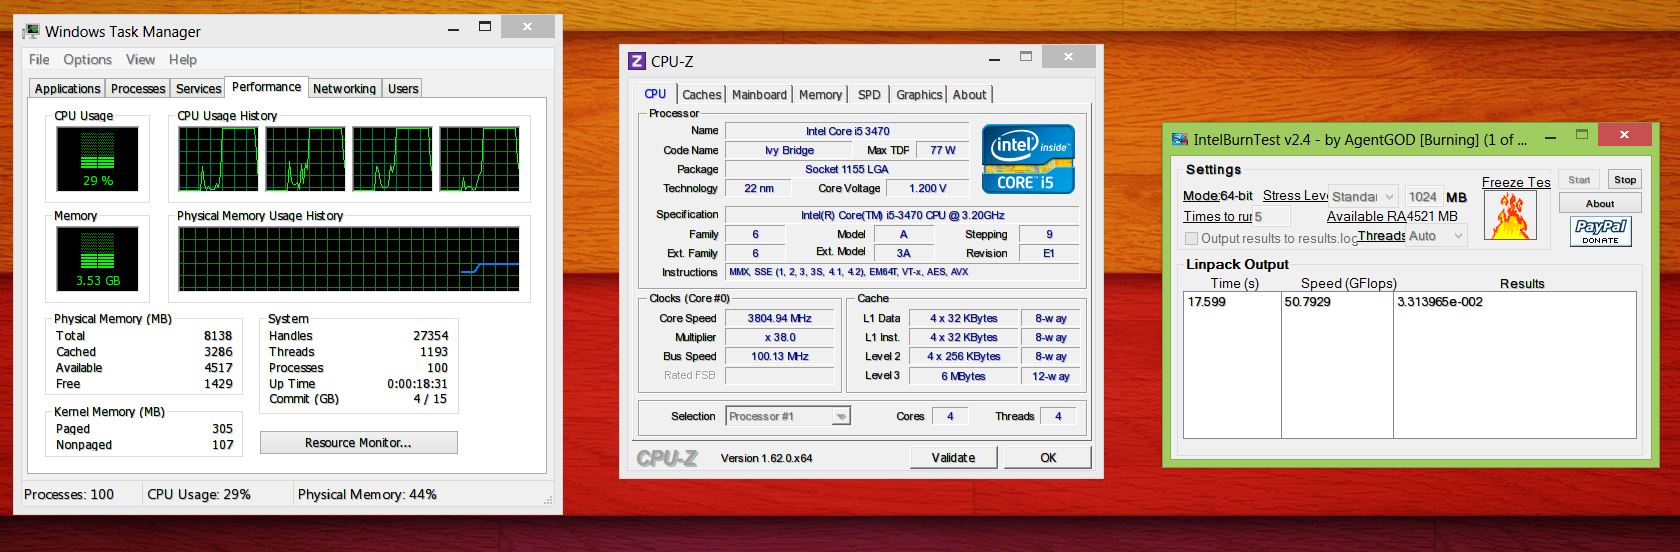This screenshot has width=1680, height=552.
Task: Click Processes: 100 in the status bar
Action: click(x=69, y=494)
